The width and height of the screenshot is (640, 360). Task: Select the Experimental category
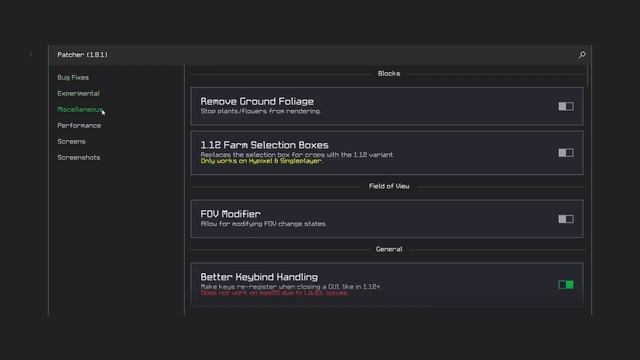pos(78,93)
